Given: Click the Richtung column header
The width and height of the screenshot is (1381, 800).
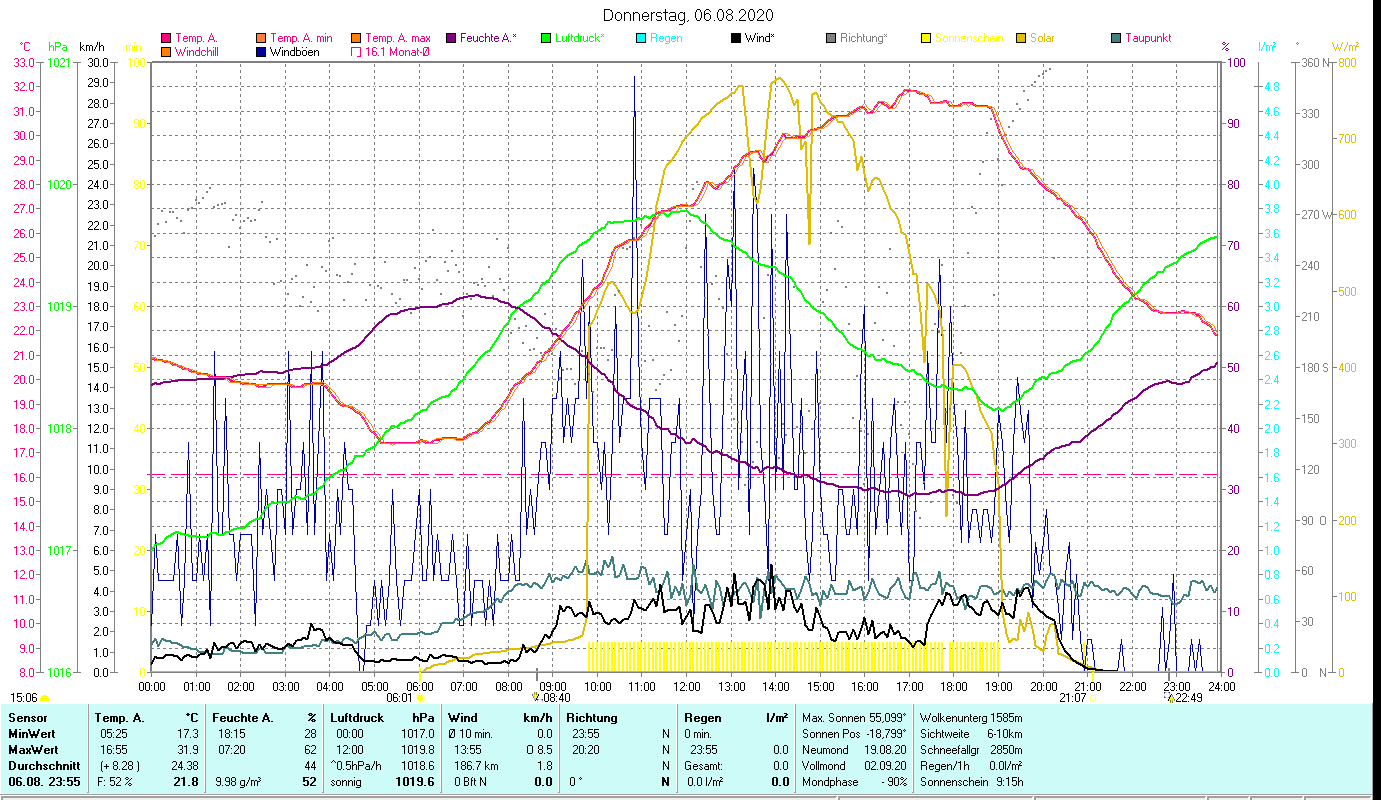Looking at the screenshot, I should 592,718.
